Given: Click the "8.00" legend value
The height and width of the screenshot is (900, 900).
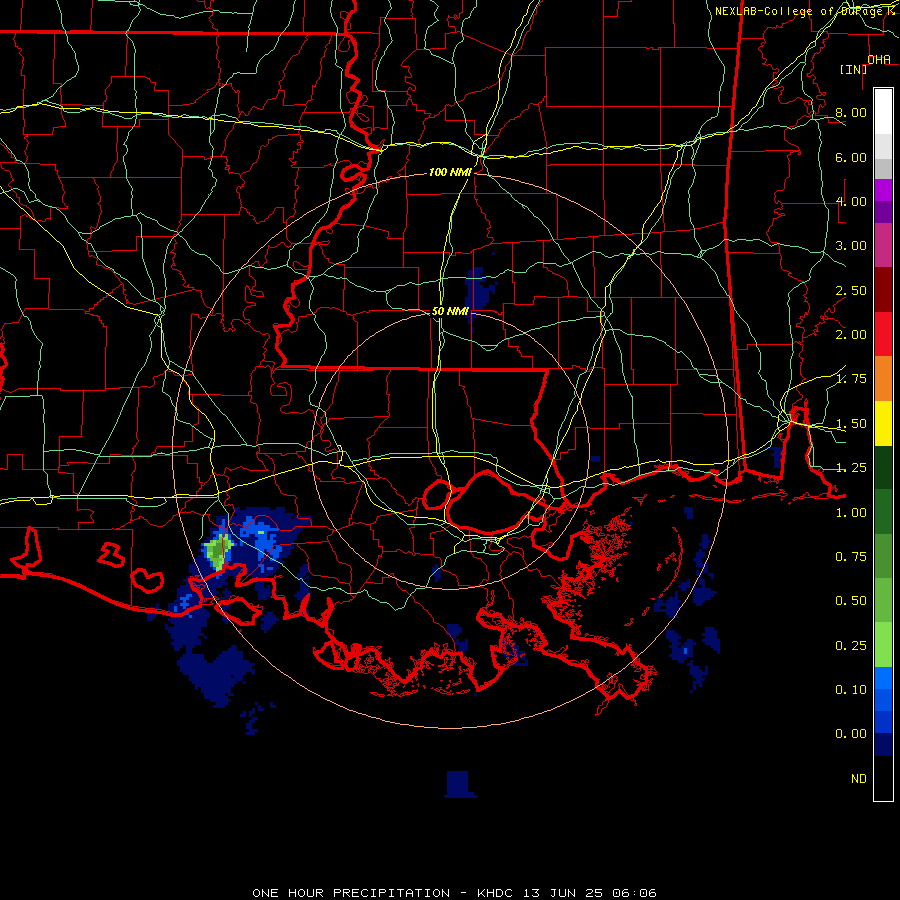Looking at the screenshot, I should pos(851,112).
